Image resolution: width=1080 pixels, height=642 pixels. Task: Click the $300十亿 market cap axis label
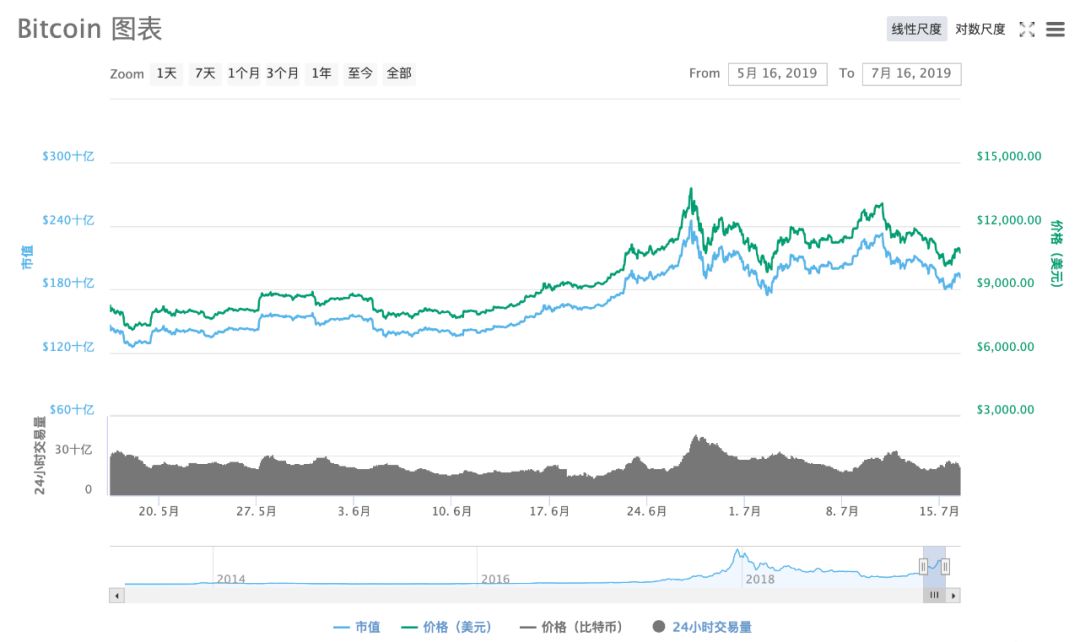click(x=68, y=156)
